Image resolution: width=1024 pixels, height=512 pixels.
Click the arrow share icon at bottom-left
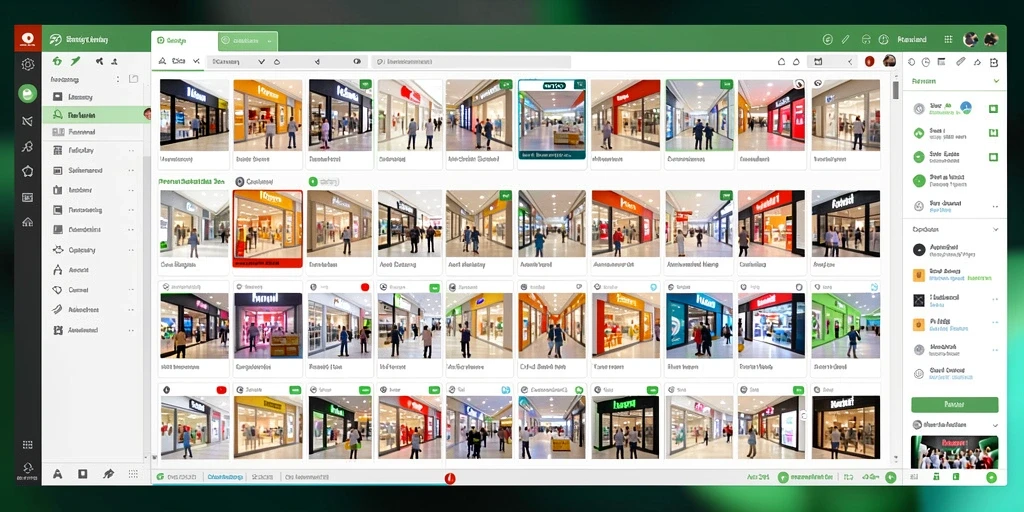tap(108, 474)
